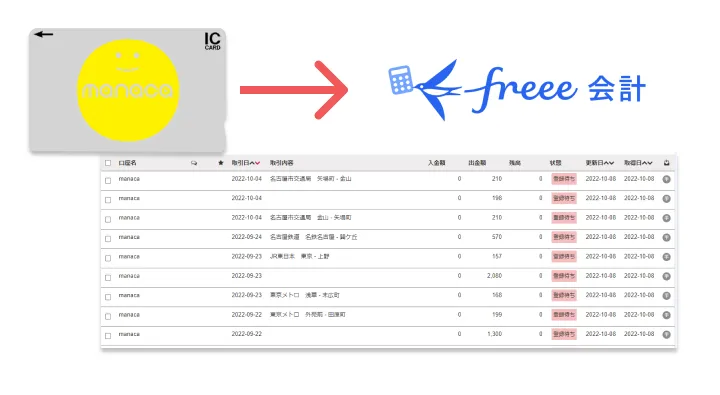This screenshot has width=720, height=395.
Task: Click the 取引内容 column header
Action: 281,163
